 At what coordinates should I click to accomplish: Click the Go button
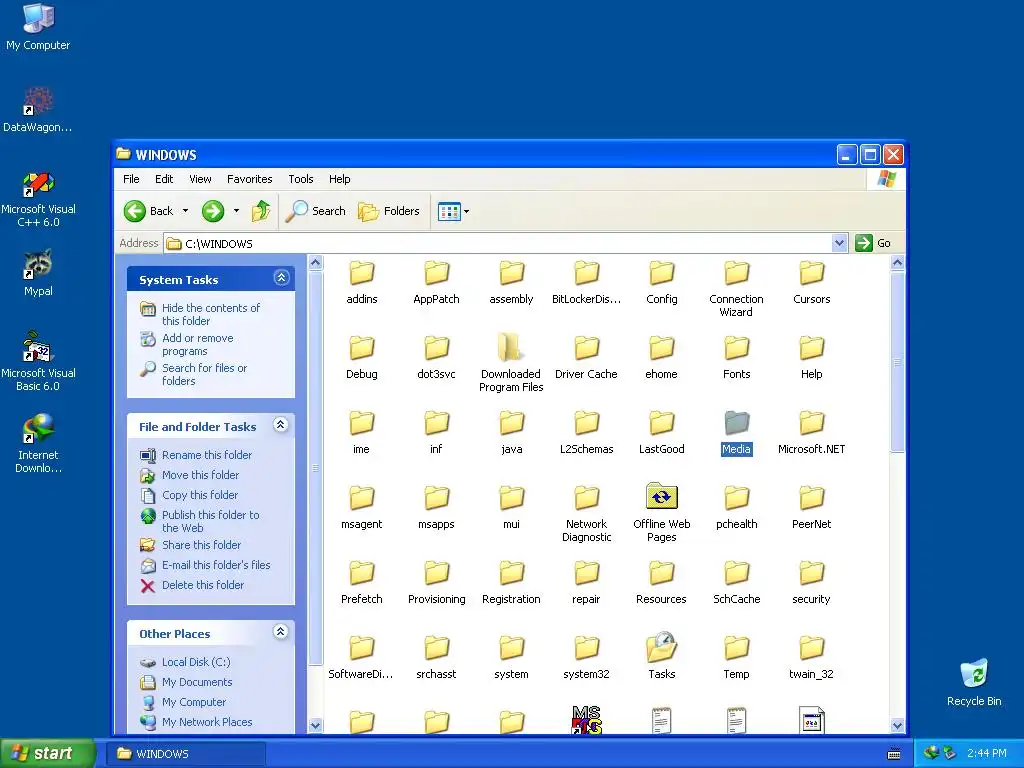(x=873, y=243)
